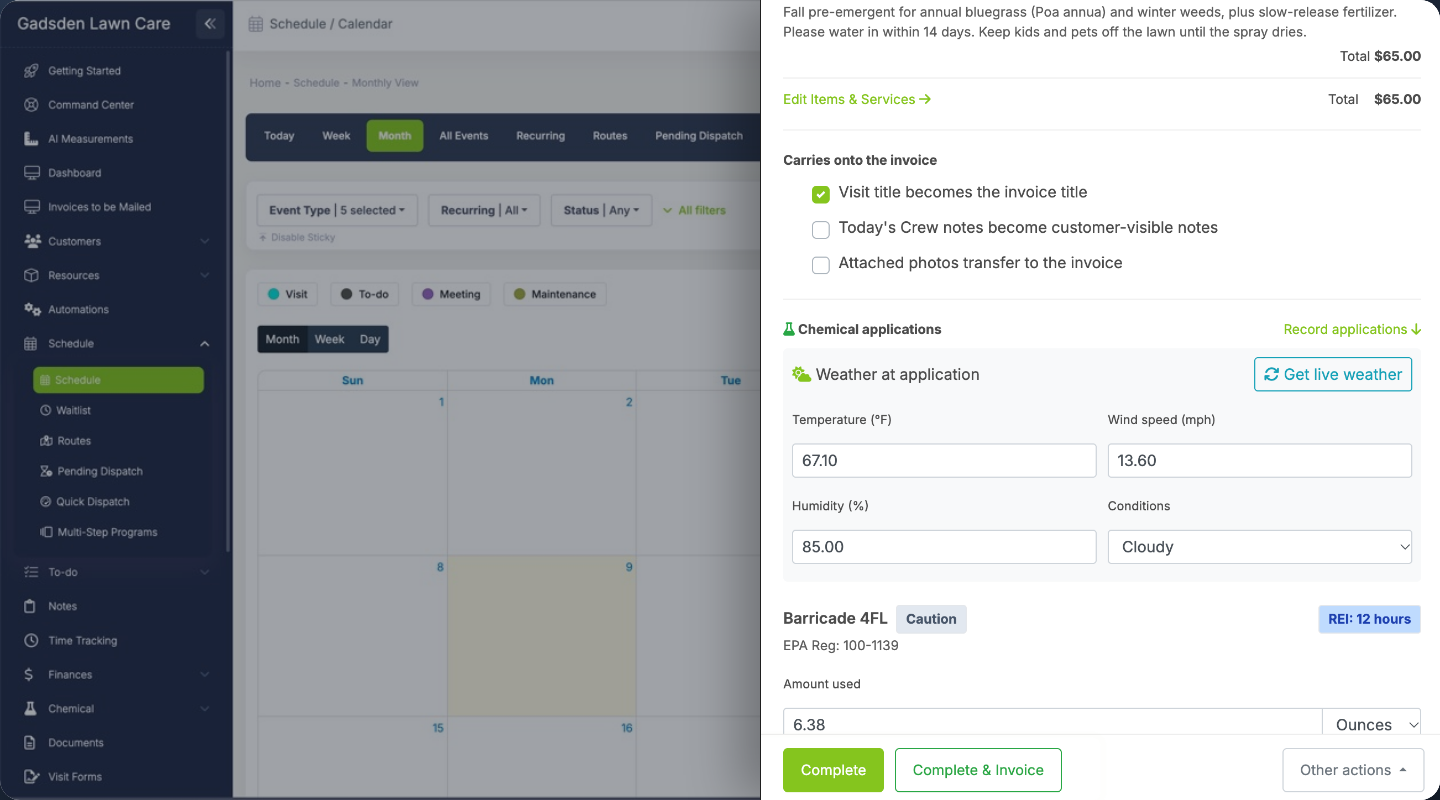Open the Ounces unit dropdown
Image resolution: width=1440 pixels, height=800 pixels.
tap(1371, 725)
